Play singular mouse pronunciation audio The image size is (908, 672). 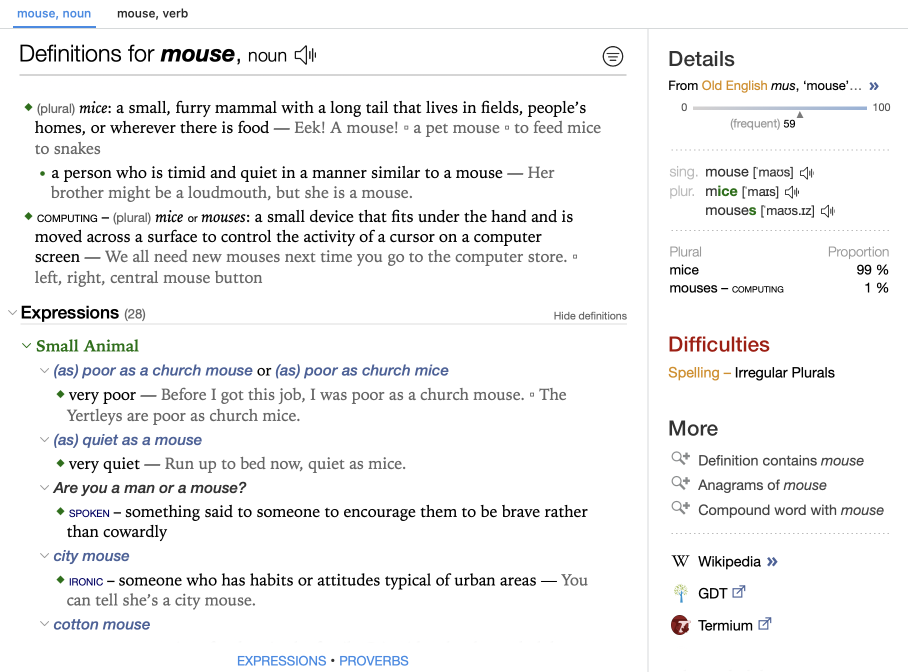pos(807,173)
